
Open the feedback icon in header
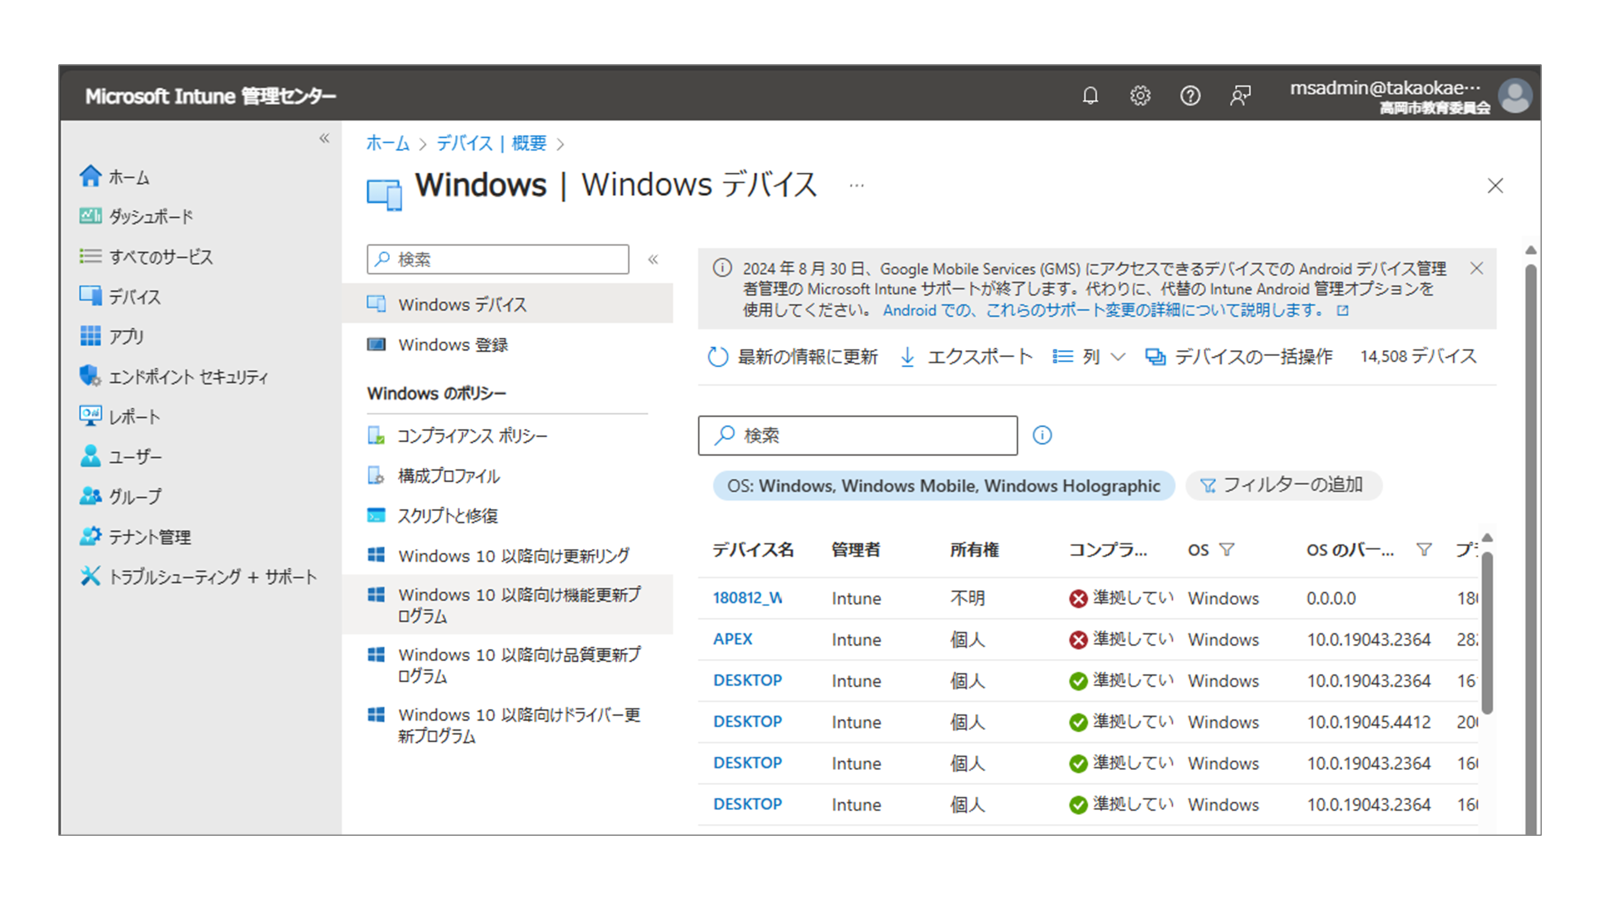tap(1240, 96)
